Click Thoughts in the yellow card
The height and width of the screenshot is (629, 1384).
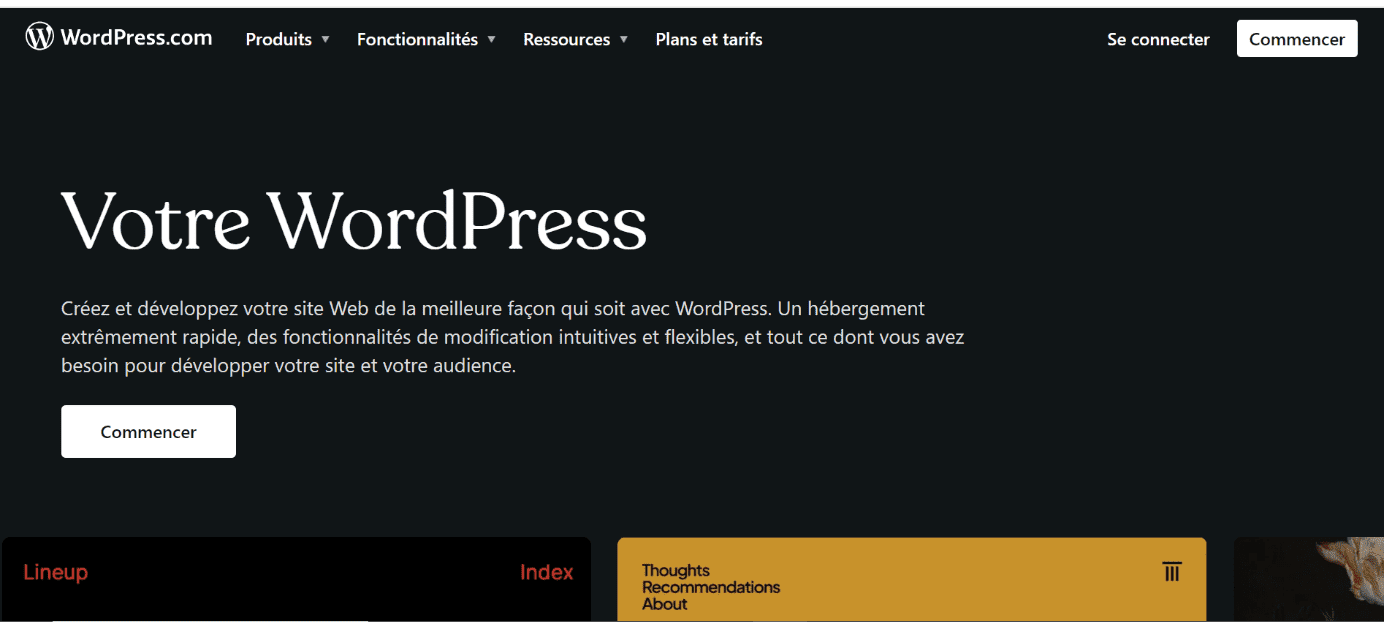(x=676, y=570)
